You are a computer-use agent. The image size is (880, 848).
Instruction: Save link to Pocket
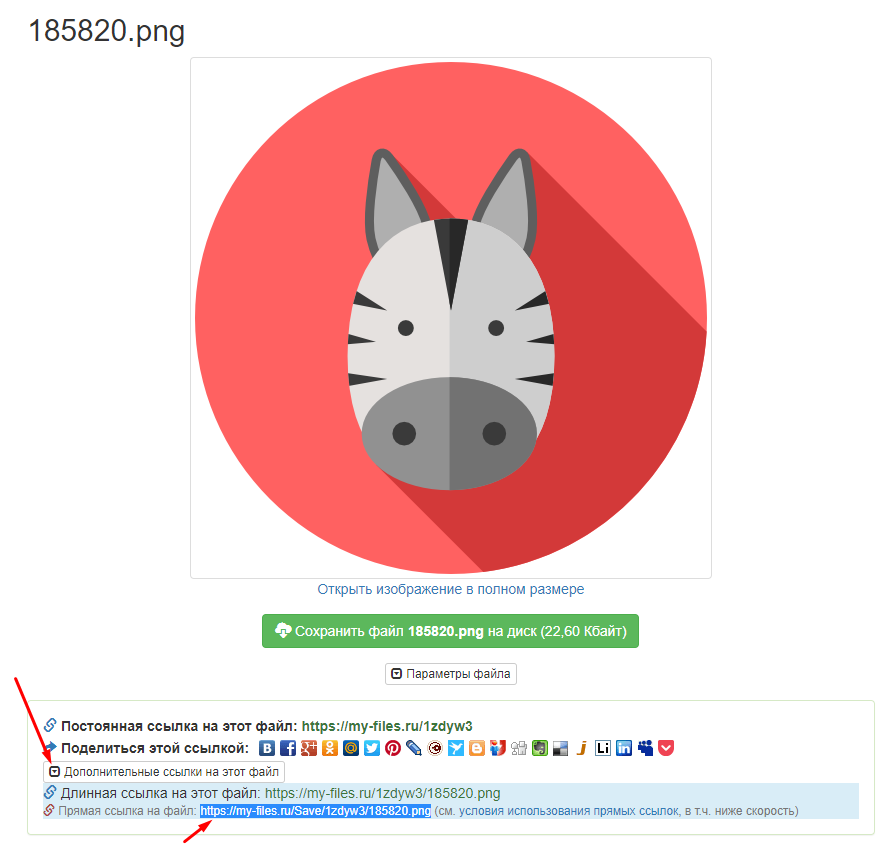(666, 748)
